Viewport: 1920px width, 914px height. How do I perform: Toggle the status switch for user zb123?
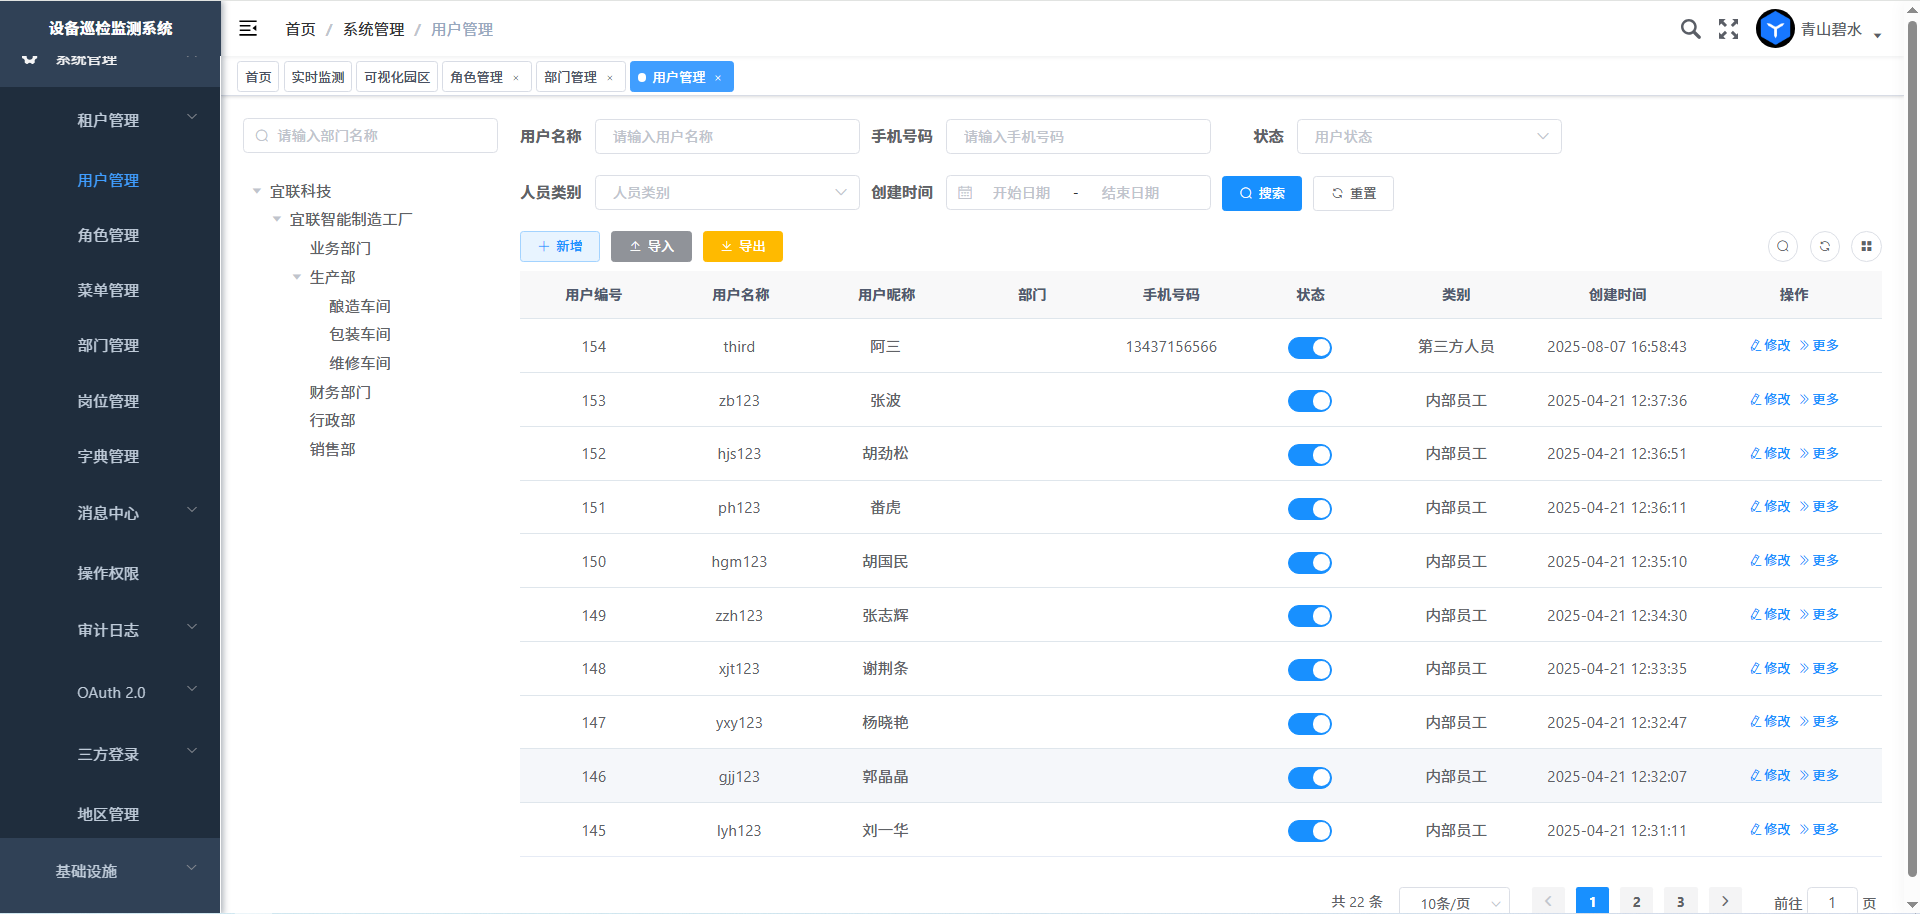click(x=1309, y=401)
